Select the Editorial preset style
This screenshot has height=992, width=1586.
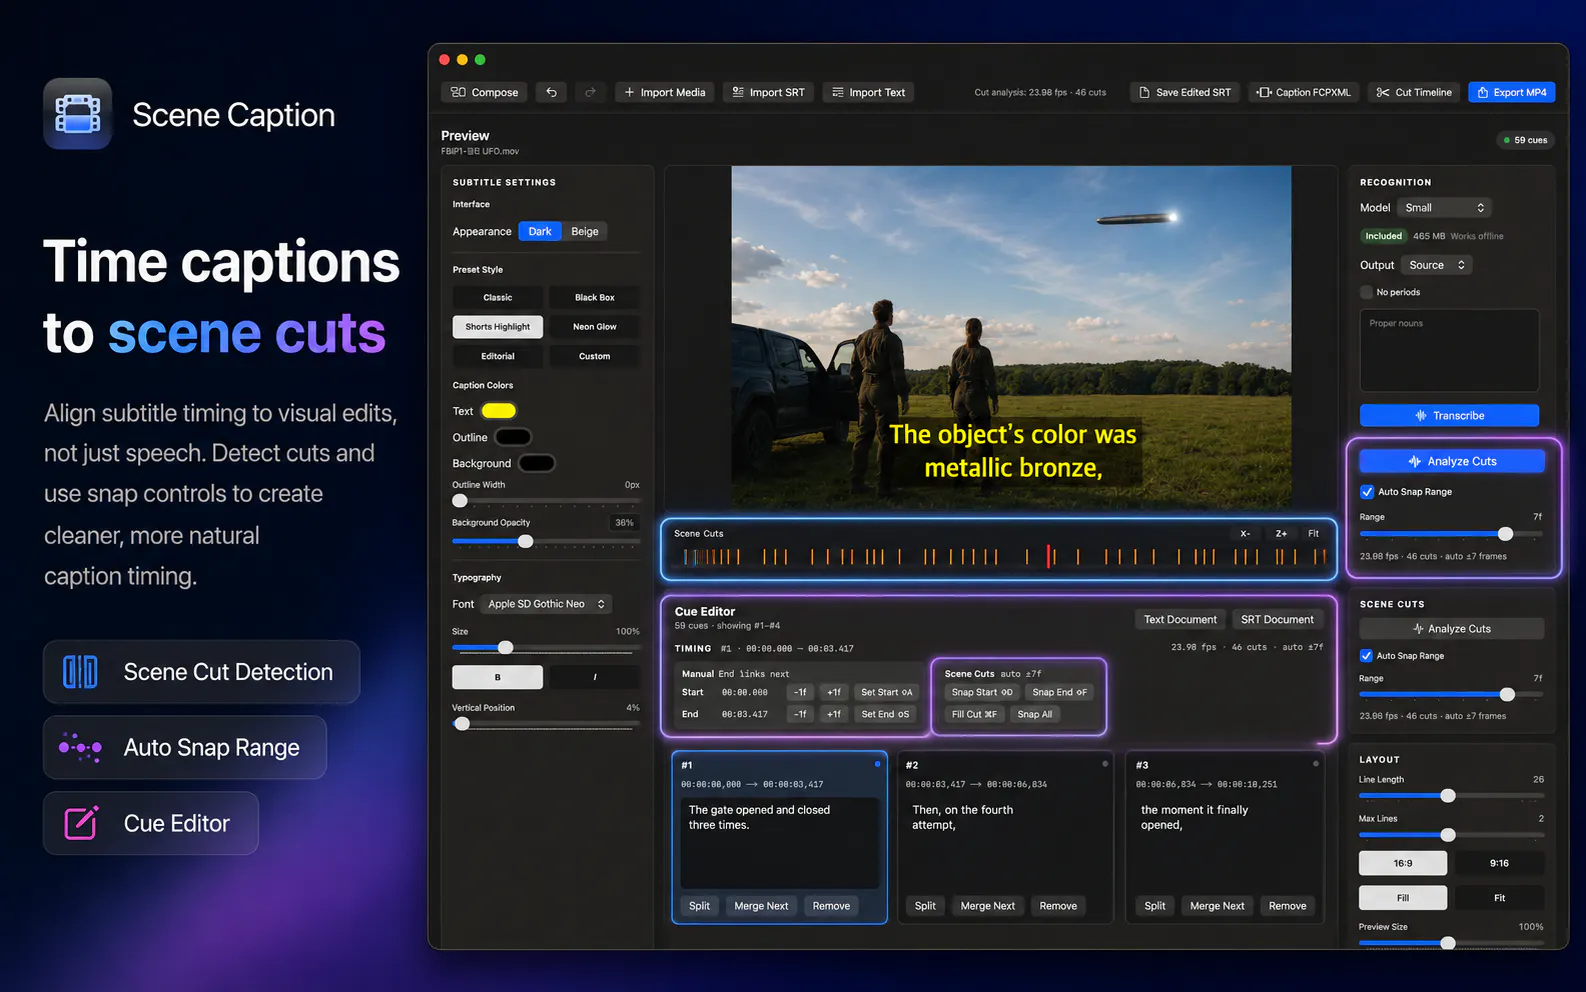(x=498, y=356)
